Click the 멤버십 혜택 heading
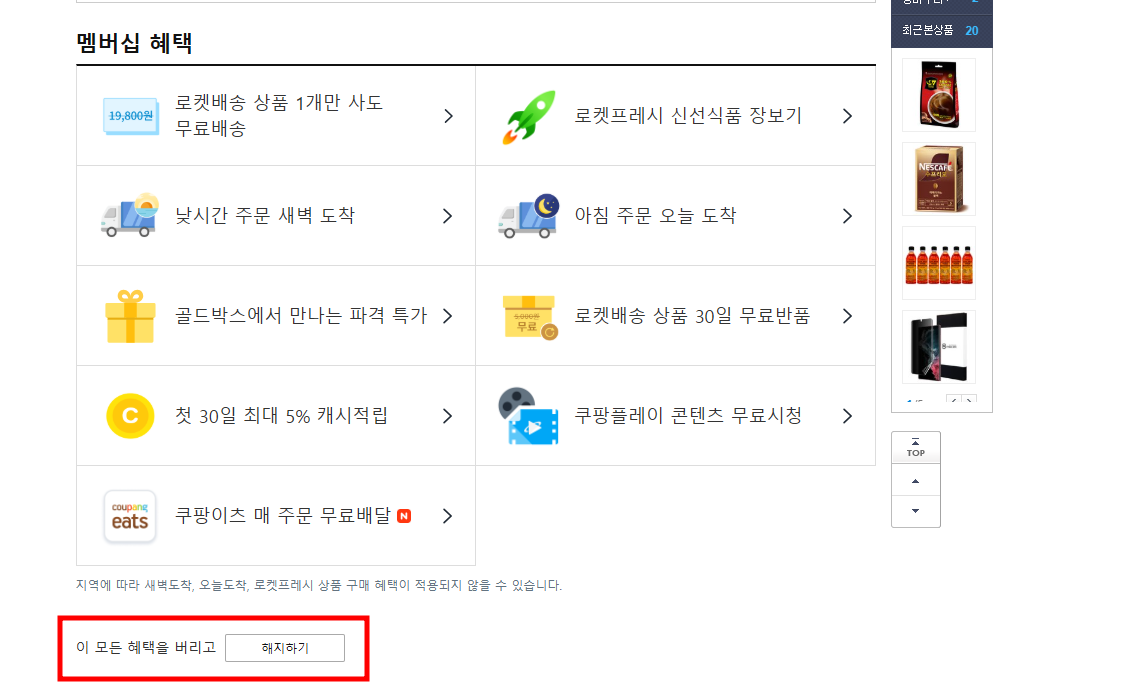This screenshot has width=1123, height=696. coord(134,43)
